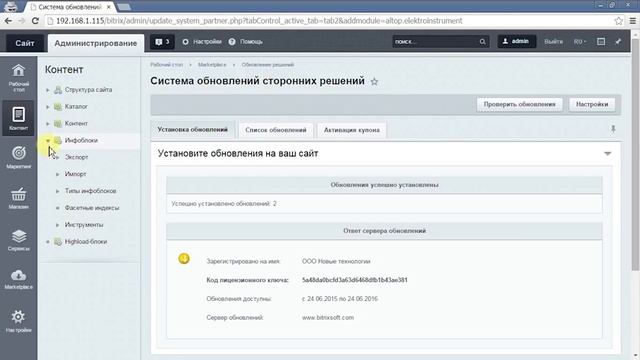Image resolution: width=640 pixels, height=360 pixels.
Task: Add page to favorites star
Action: coord(374,82)
